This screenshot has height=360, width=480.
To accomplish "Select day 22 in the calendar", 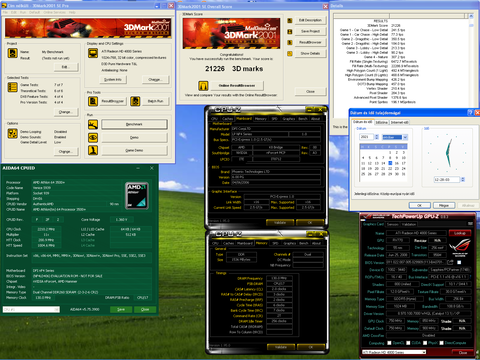I will (x=390, y=169).
